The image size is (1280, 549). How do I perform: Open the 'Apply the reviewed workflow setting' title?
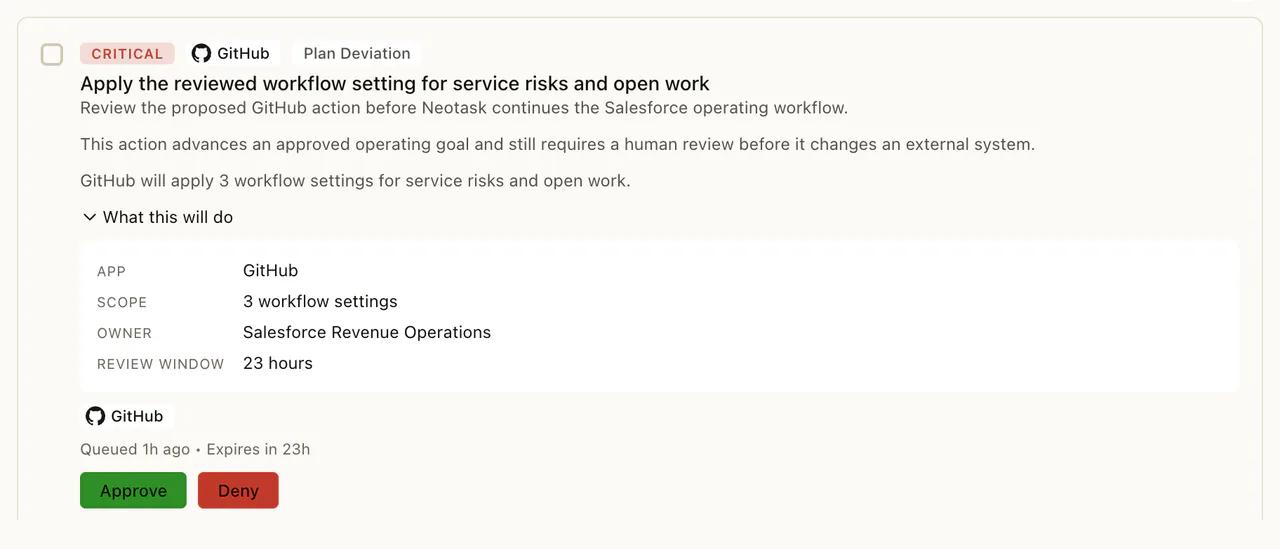[395, 84]
